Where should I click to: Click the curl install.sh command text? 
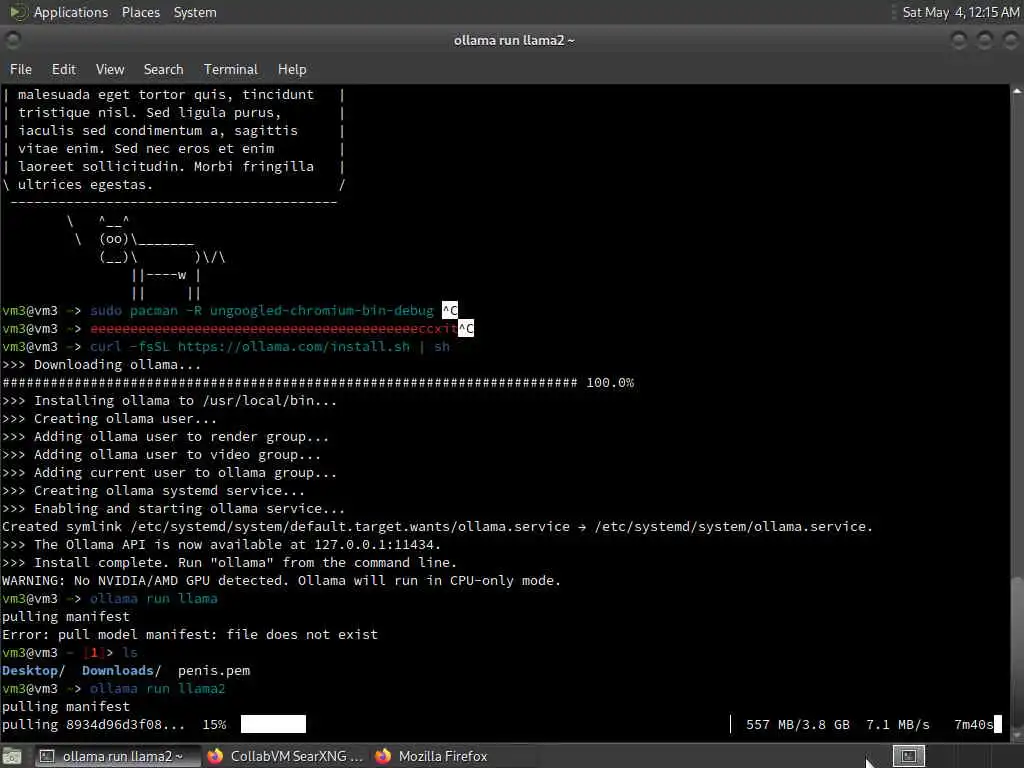point(270,347)
